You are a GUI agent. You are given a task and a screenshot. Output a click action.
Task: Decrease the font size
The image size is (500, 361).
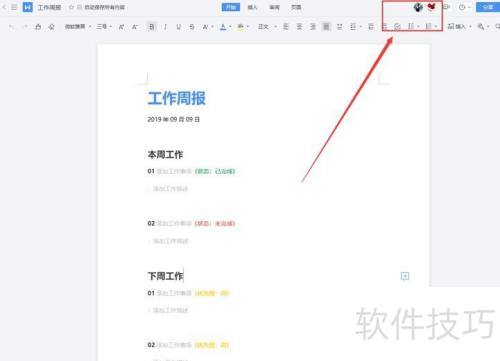[135, 27]
